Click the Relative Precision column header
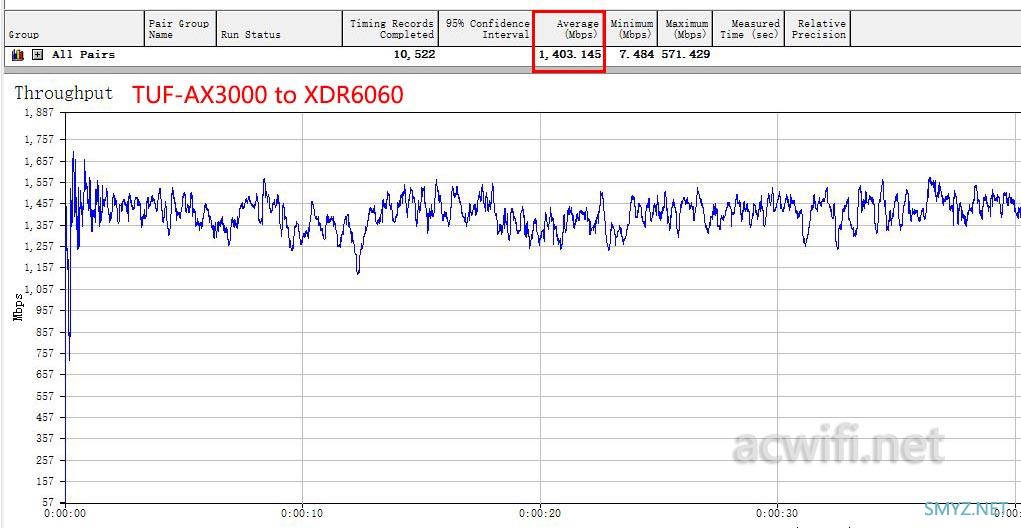This screenshot has height=528, width=1021. (818, 29)
